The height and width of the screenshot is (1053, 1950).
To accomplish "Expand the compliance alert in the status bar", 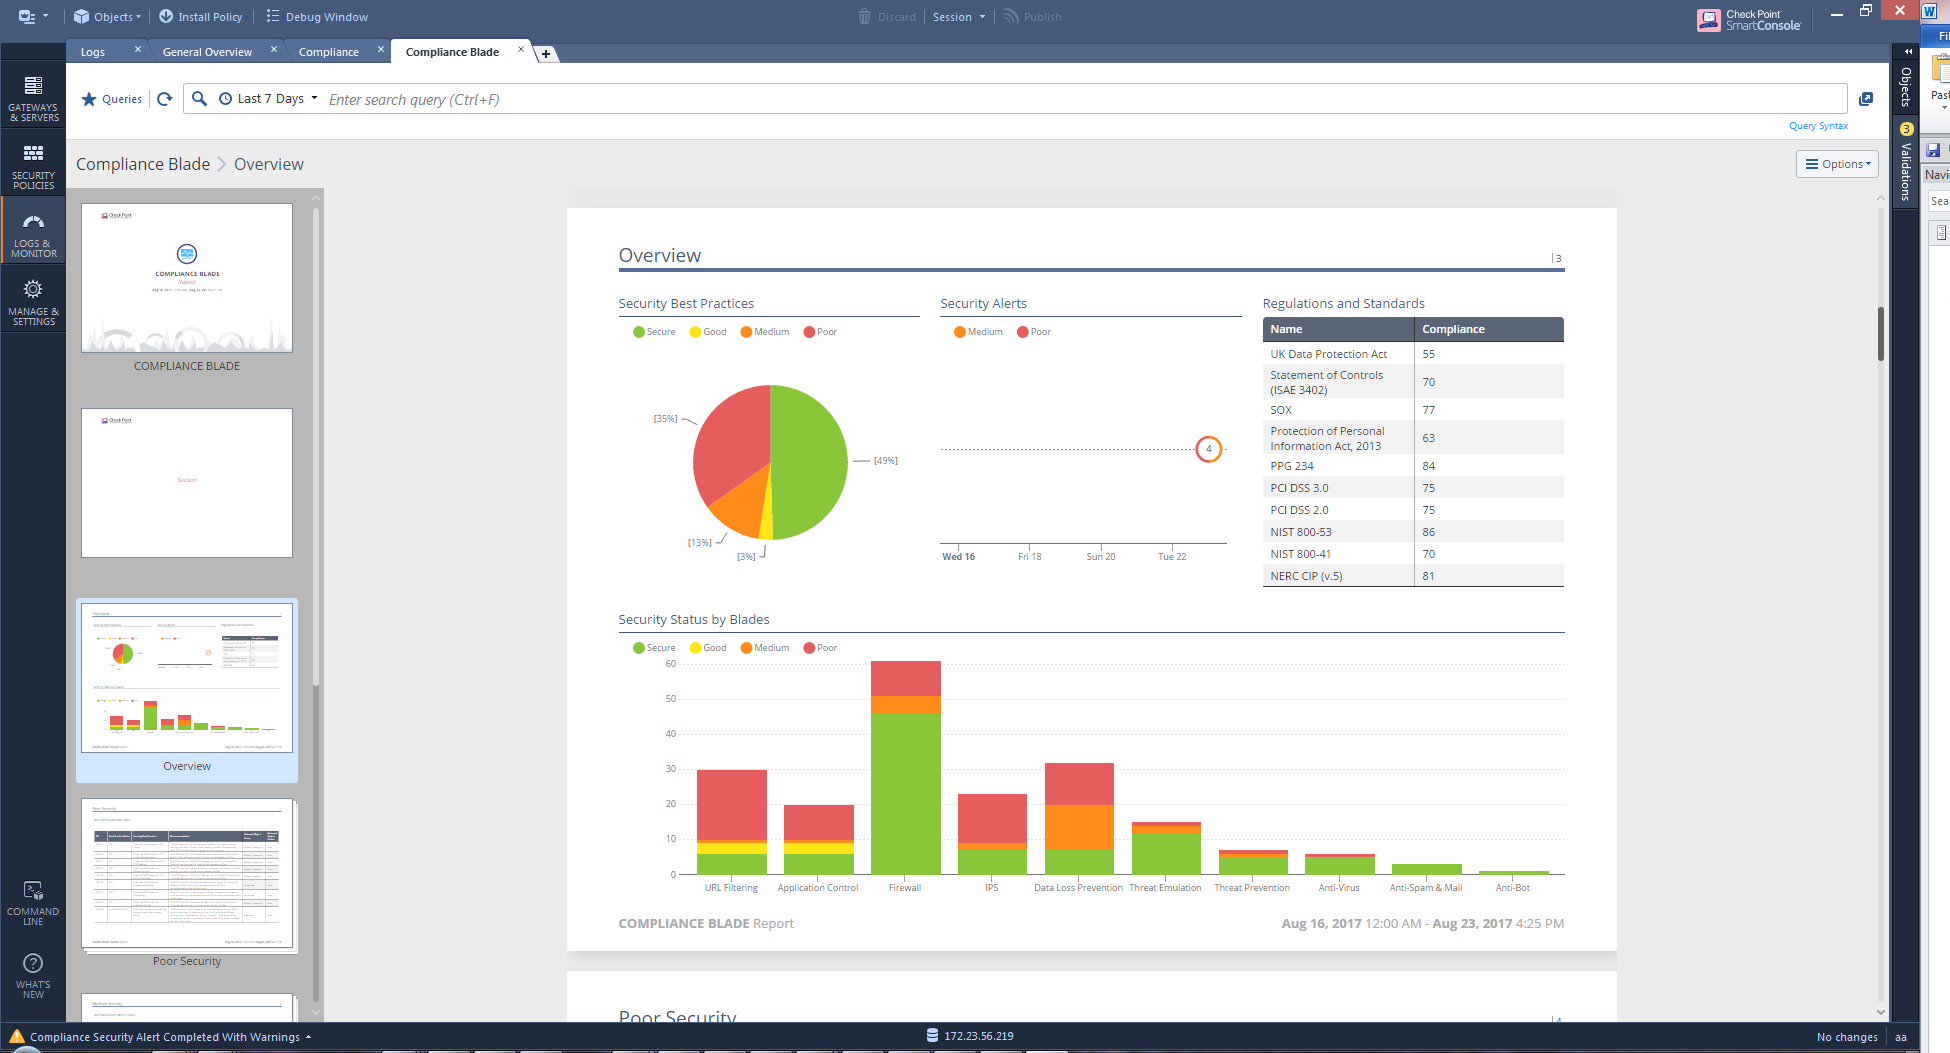I will coord(308,1037).
